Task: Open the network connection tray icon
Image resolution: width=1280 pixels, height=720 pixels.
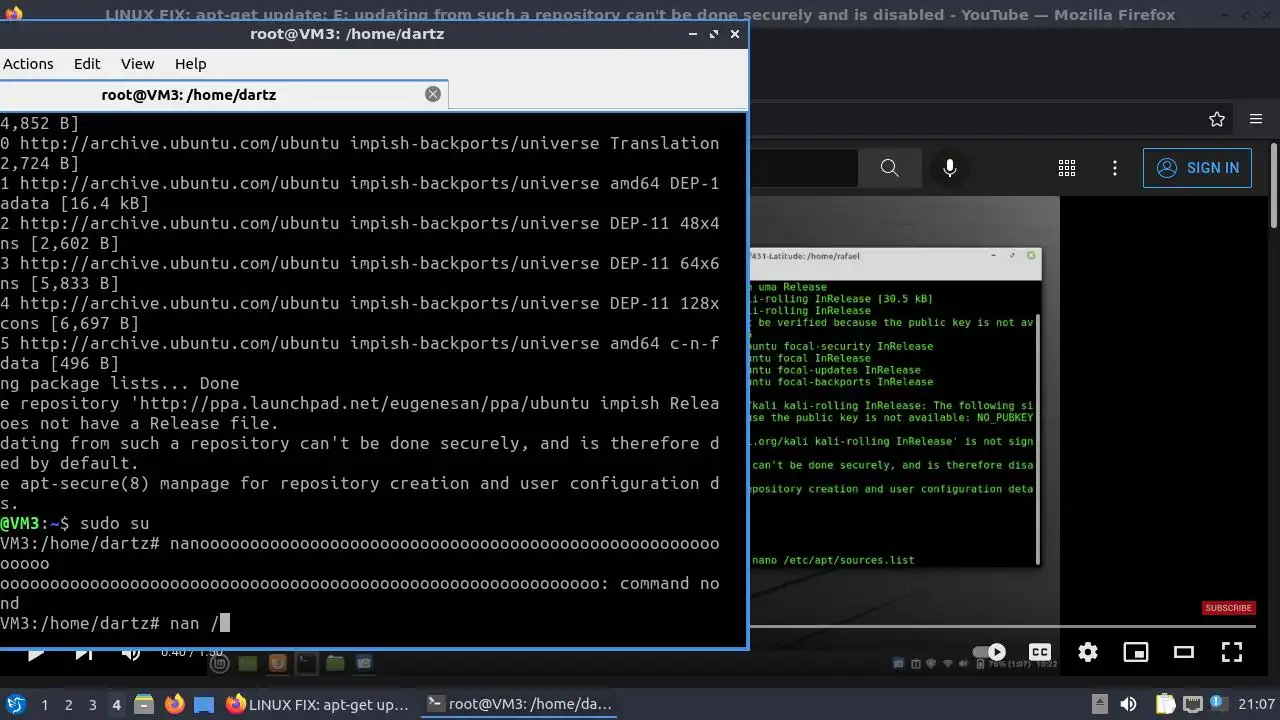Action: [1193, 704]
